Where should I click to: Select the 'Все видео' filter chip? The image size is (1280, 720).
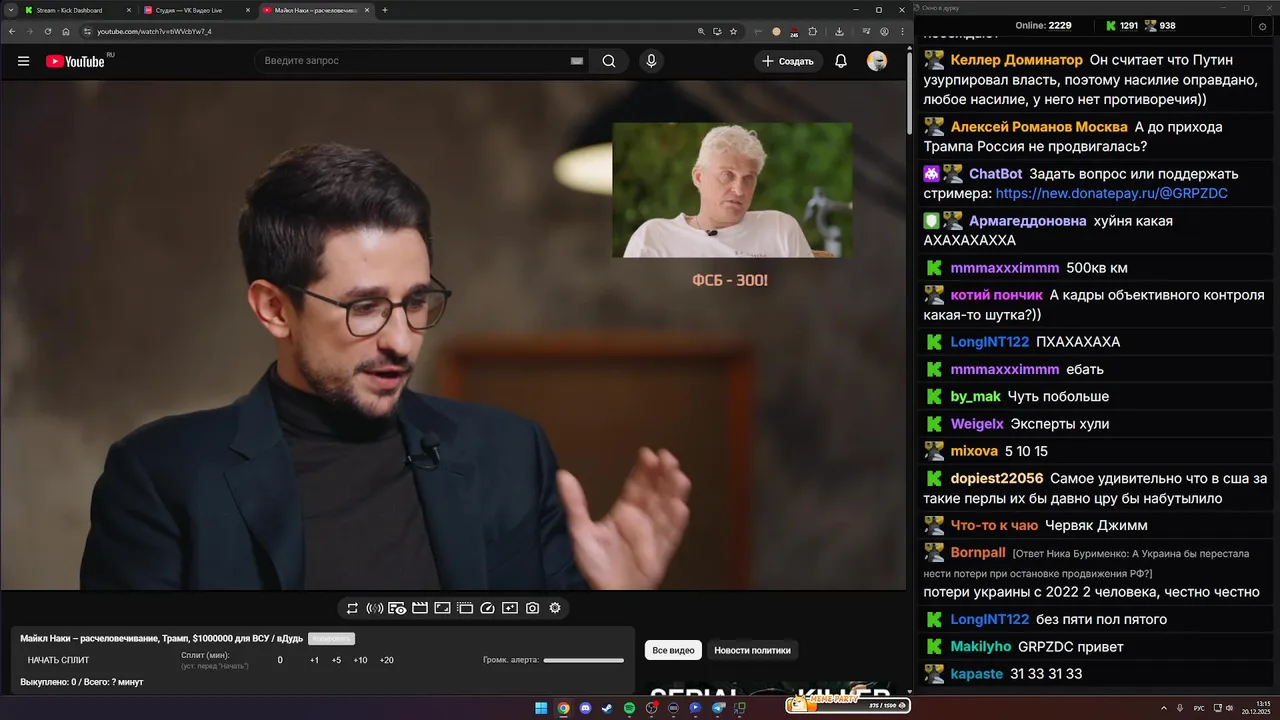tap(673, 650)
